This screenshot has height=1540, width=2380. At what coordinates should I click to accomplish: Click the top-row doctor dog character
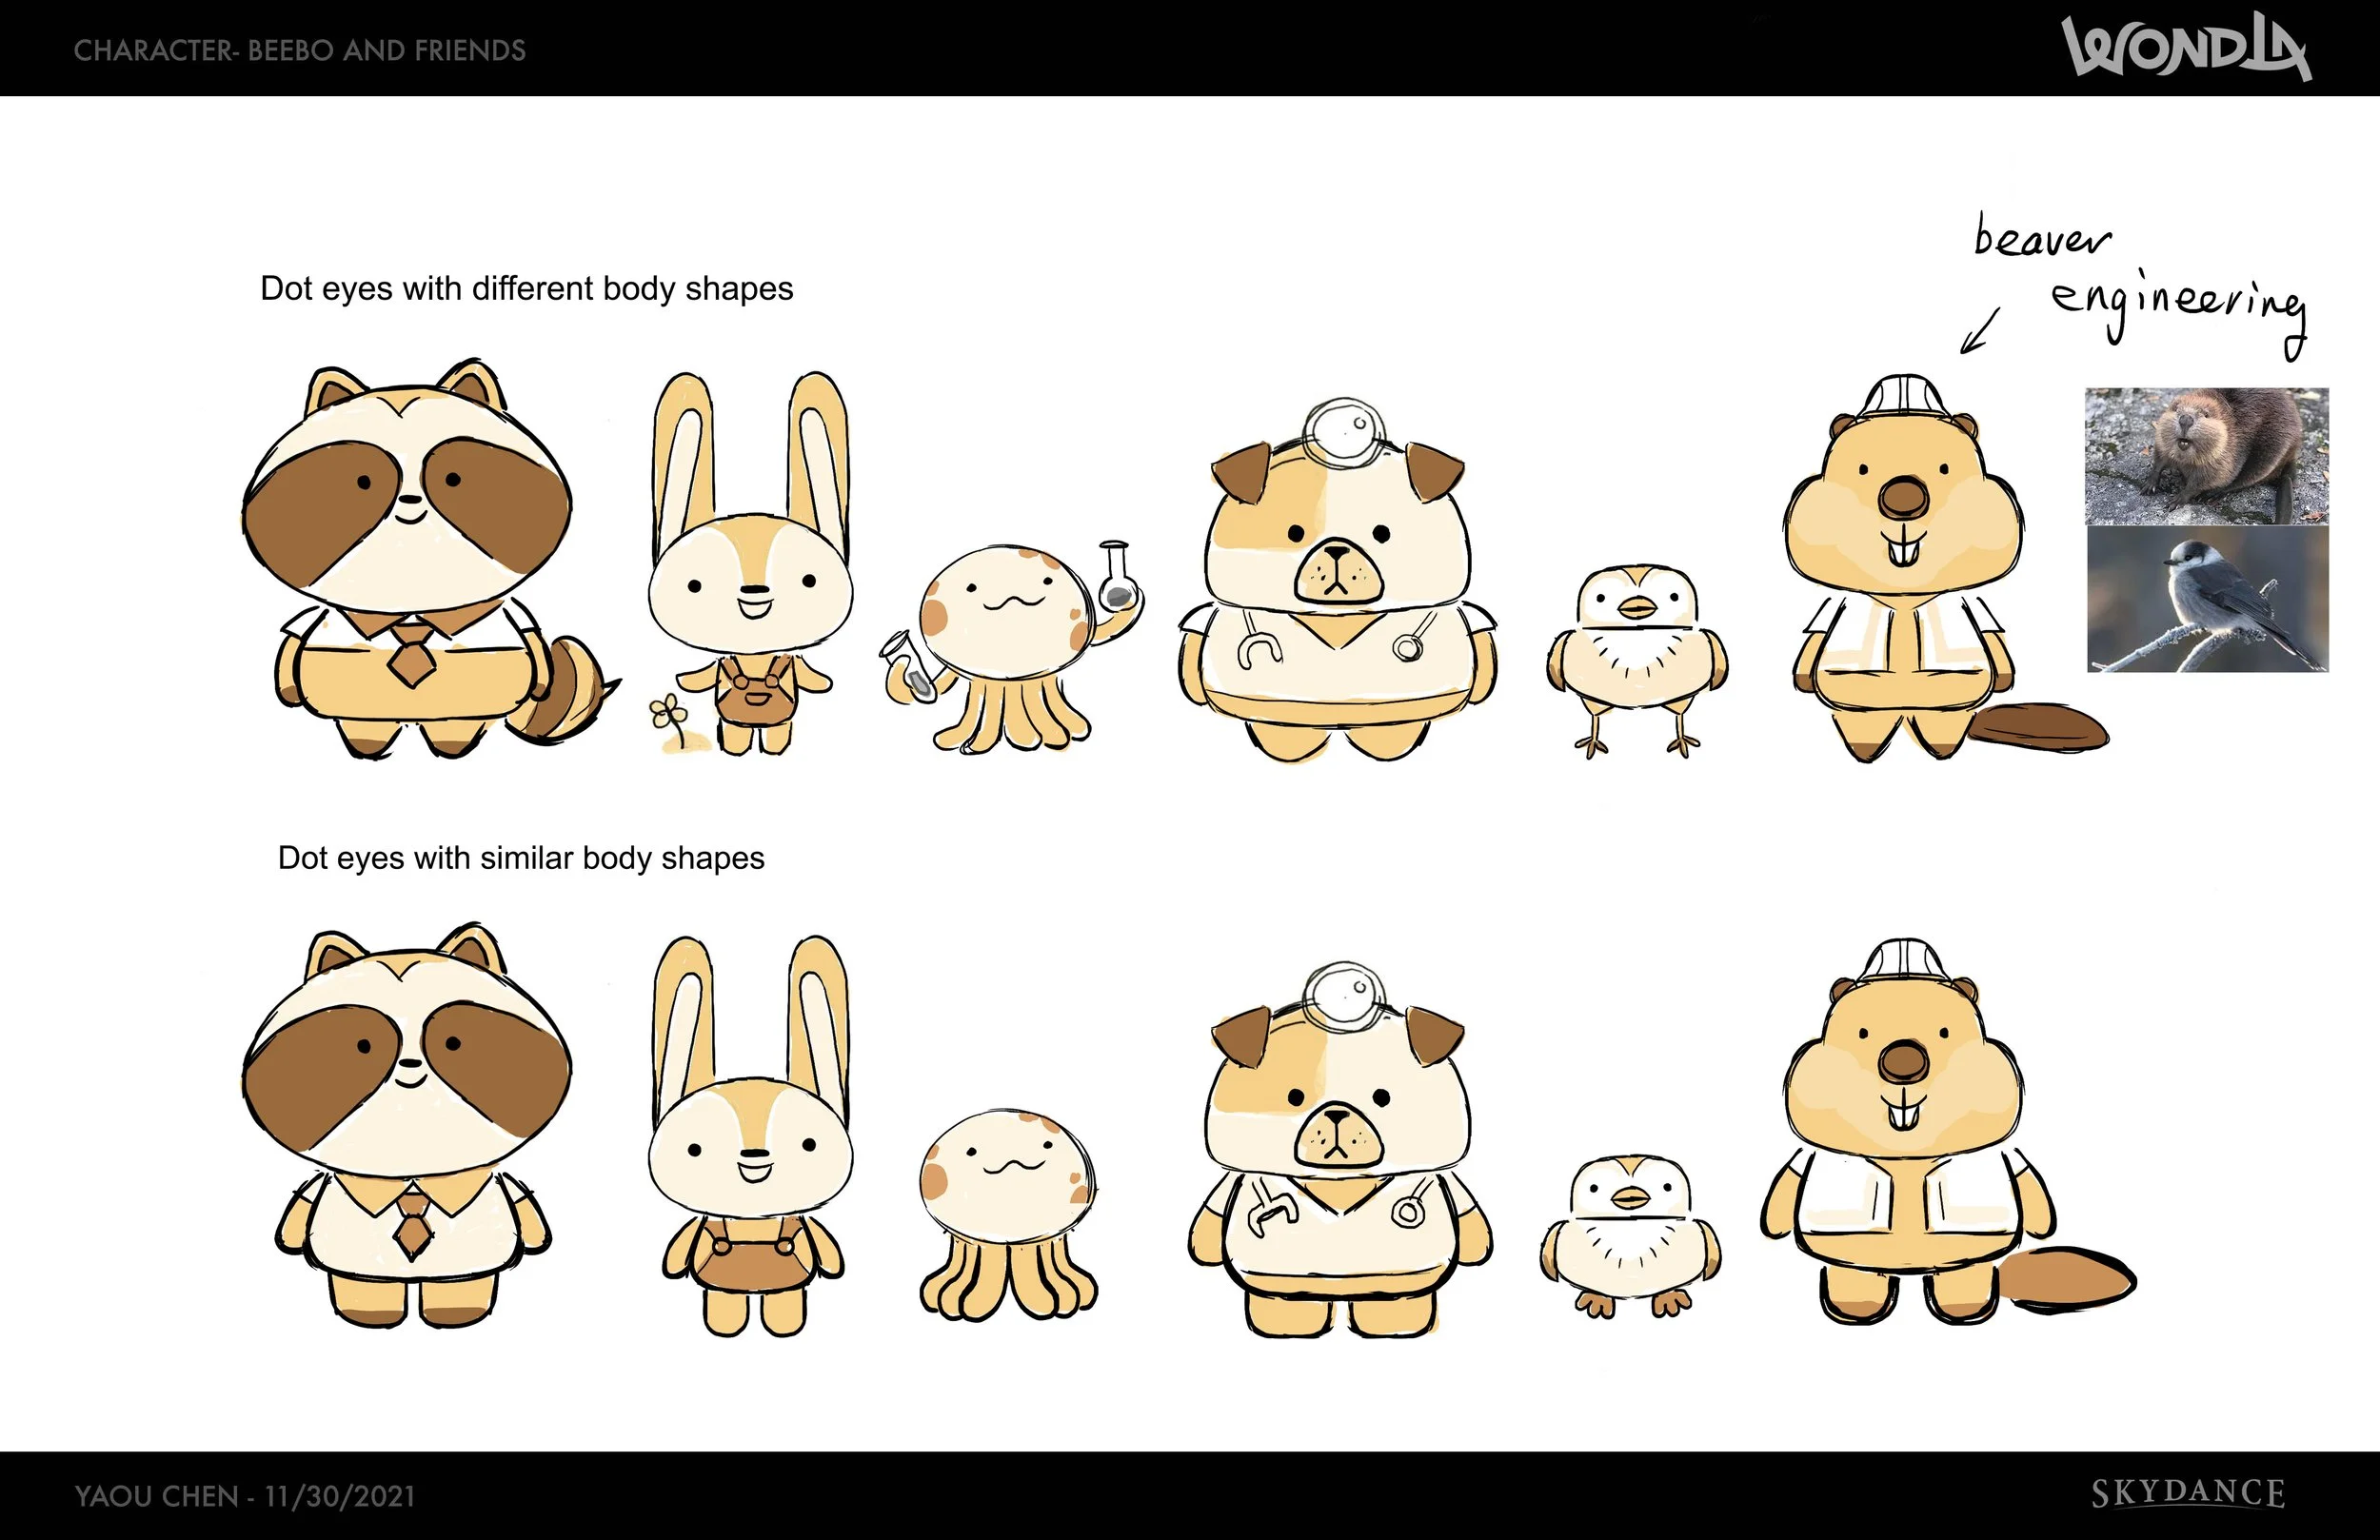click(1336, 590)
